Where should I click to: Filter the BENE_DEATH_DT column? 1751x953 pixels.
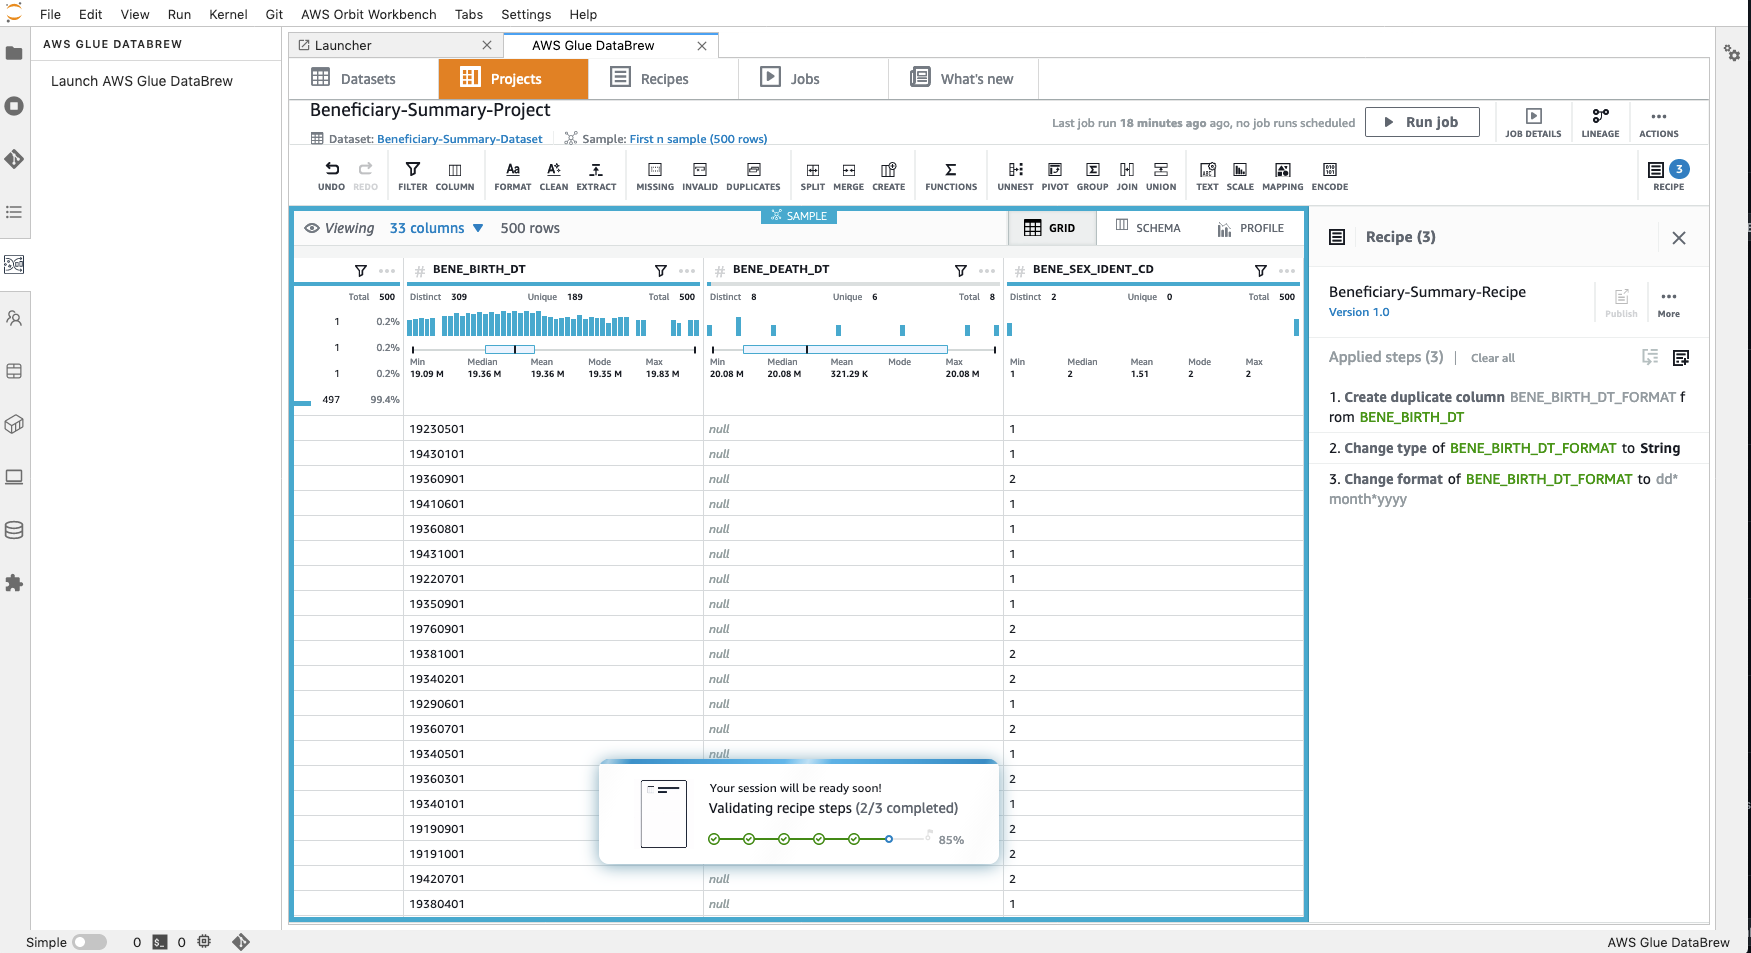(961, 271)
